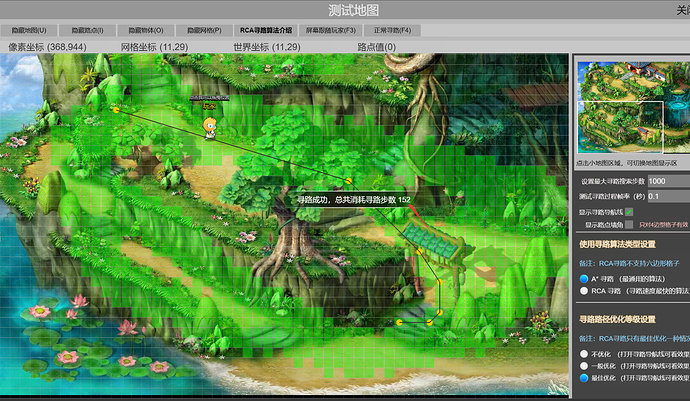
Task: Click the 测试寻路过程帧率 (秒) label
Action: (612, 196)
